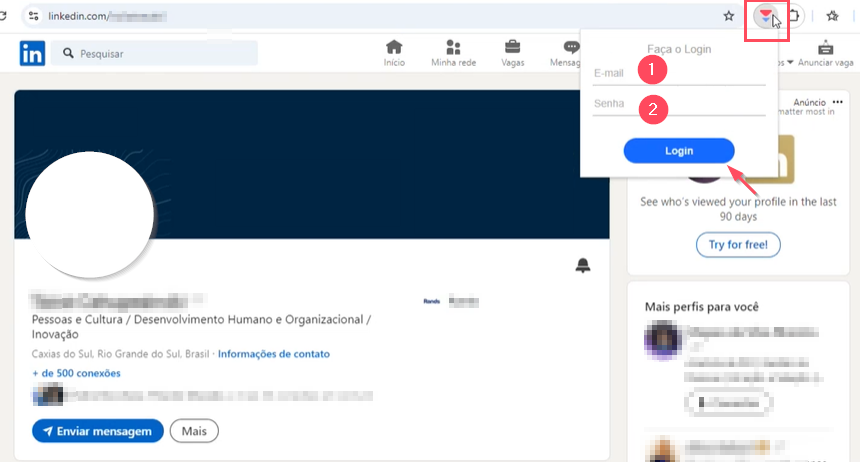Open Minha rede in the navbar

coord(454,53)
